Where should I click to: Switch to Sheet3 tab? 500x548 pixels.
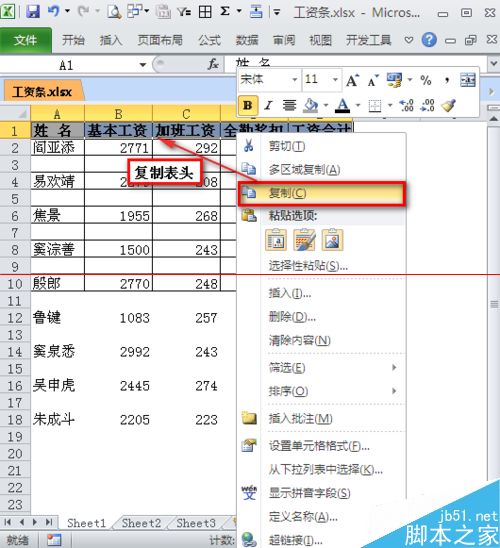pyautogui.click(x=196, y=523)
